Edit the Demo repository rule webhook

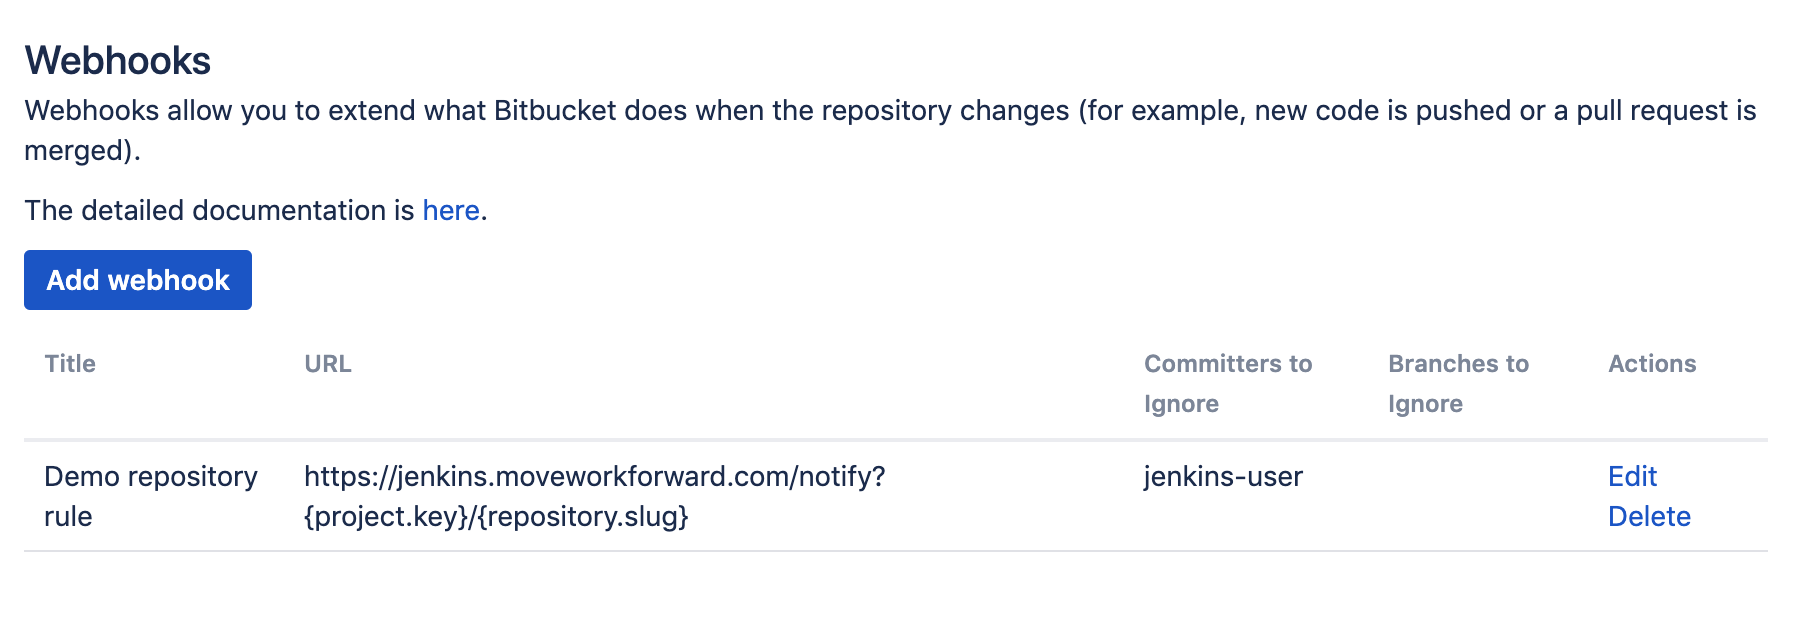pos(1632,476)
